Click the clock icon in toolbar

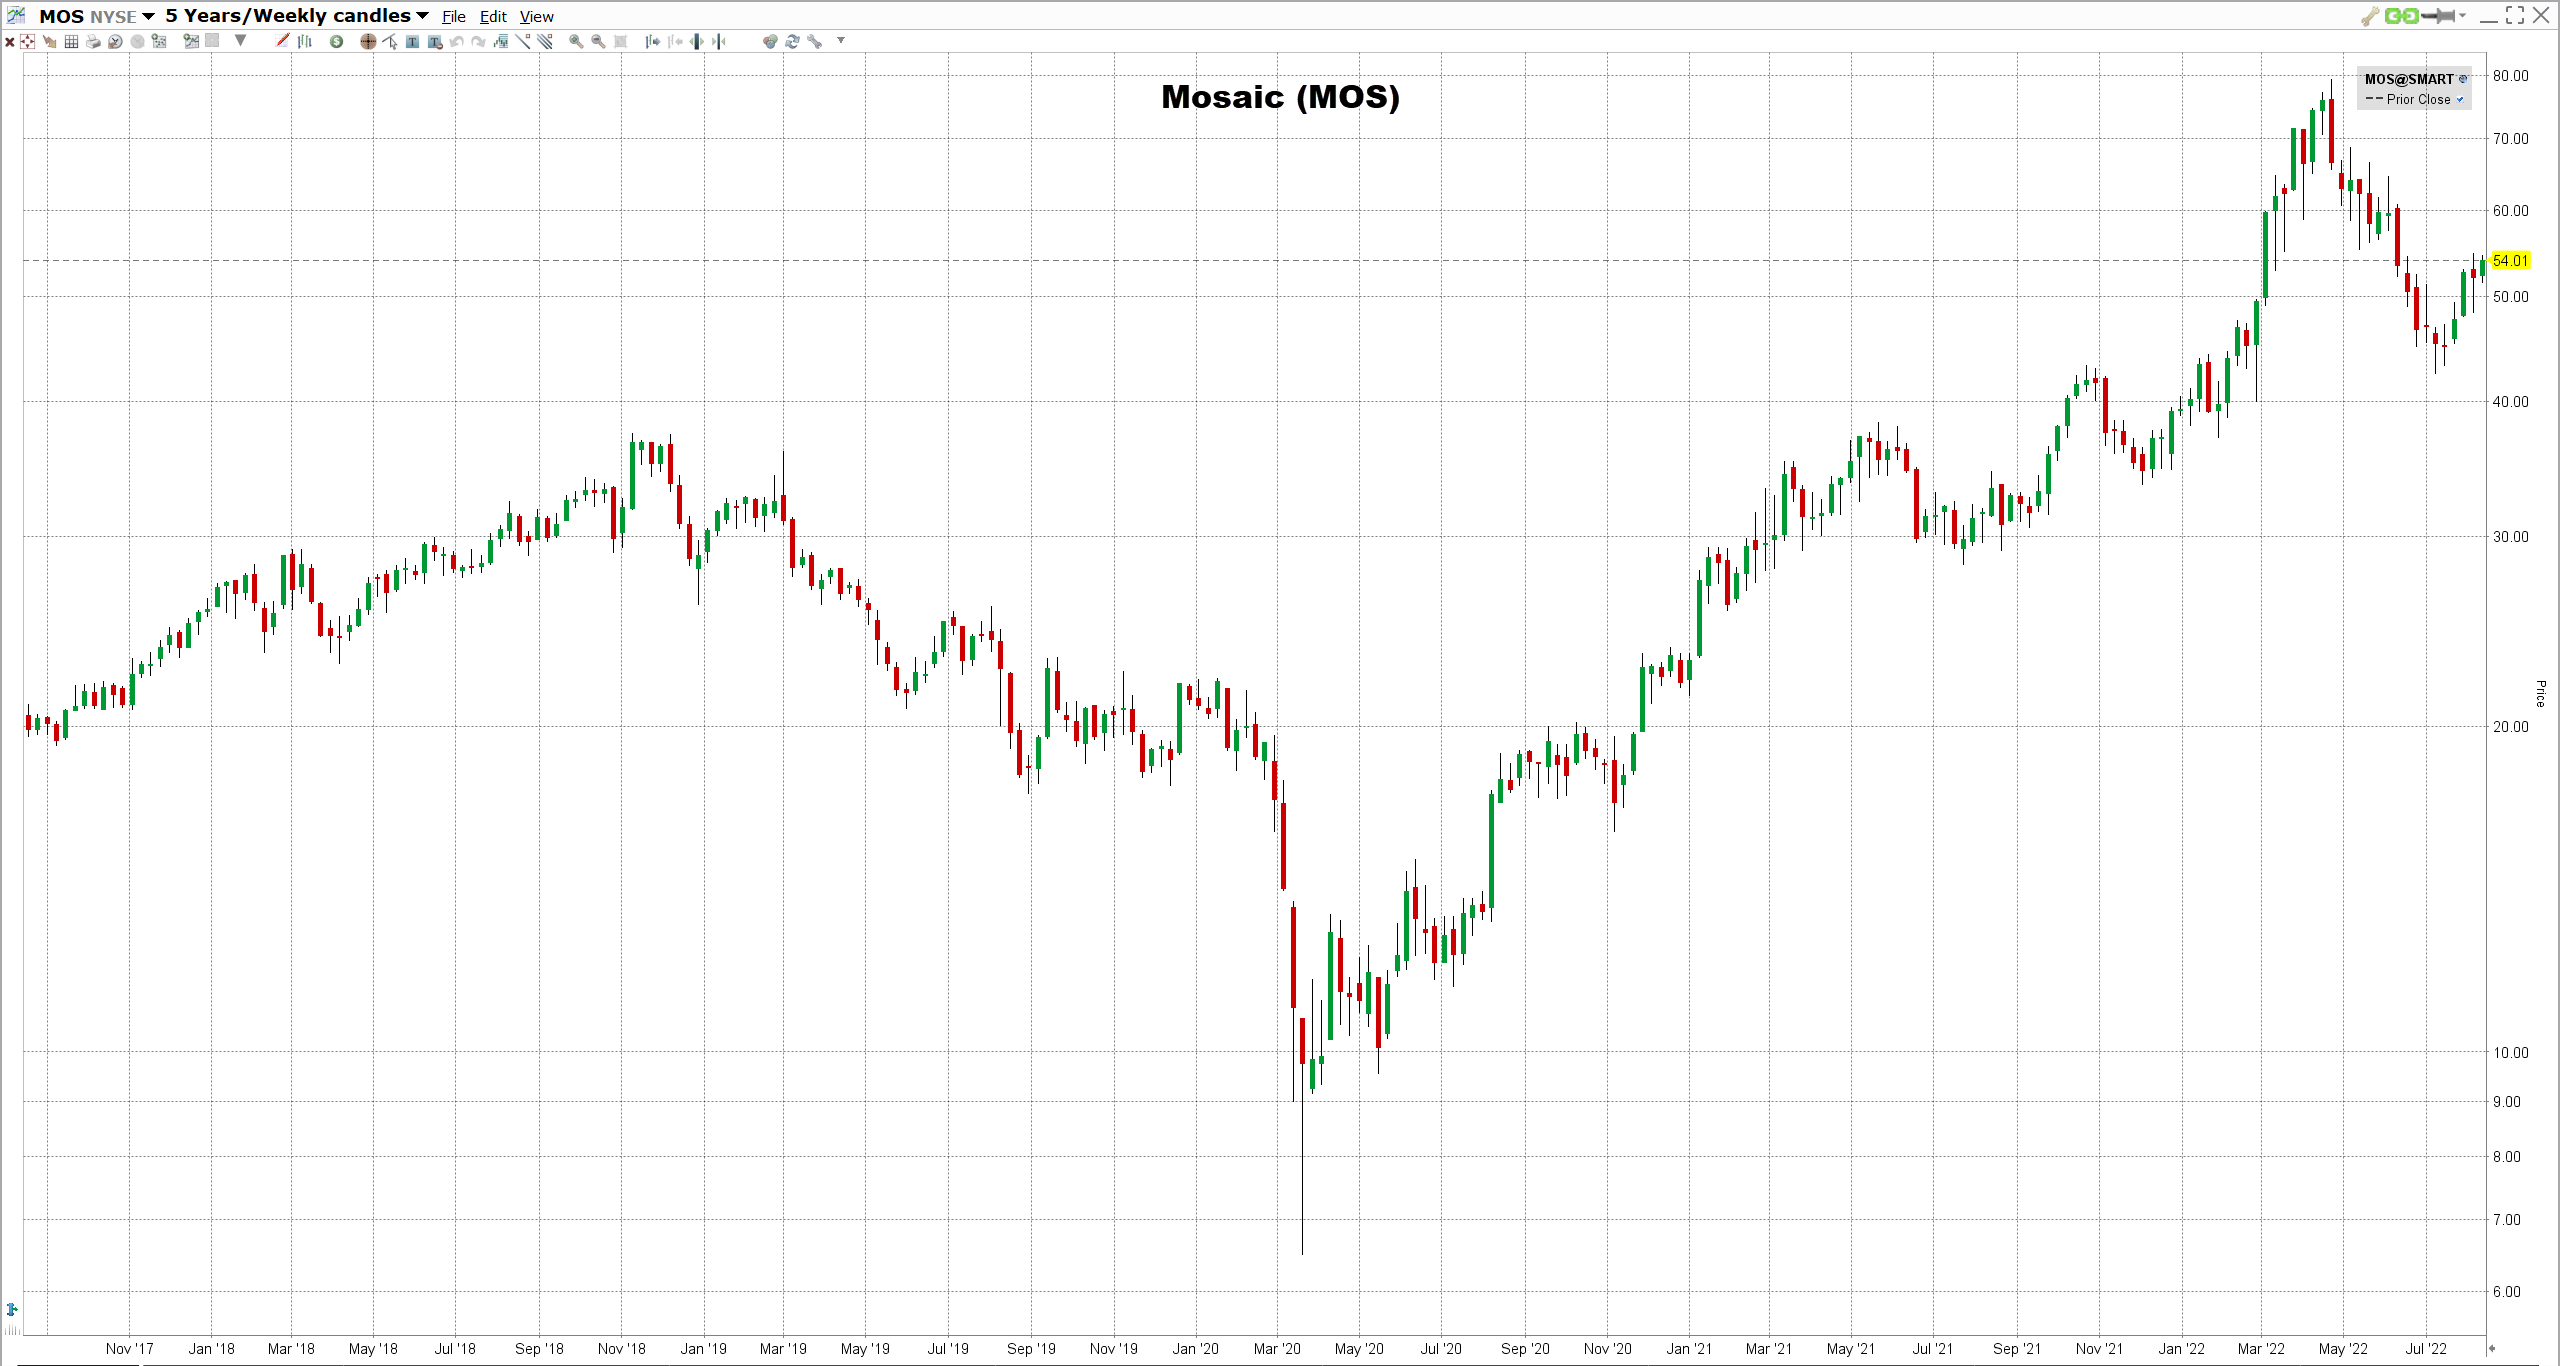pyautogui.click(x=115, y=41)
